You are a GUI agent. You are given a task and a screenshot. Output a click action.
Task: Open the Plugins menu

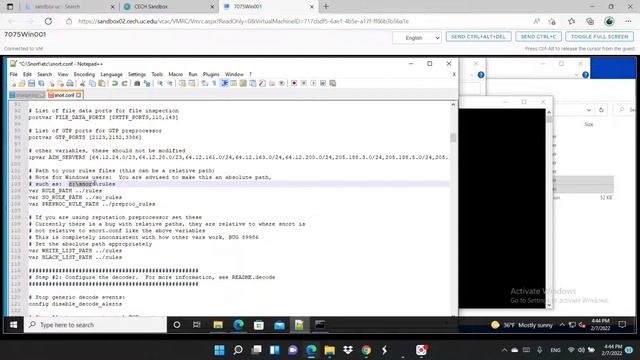(x=211, y=74)
